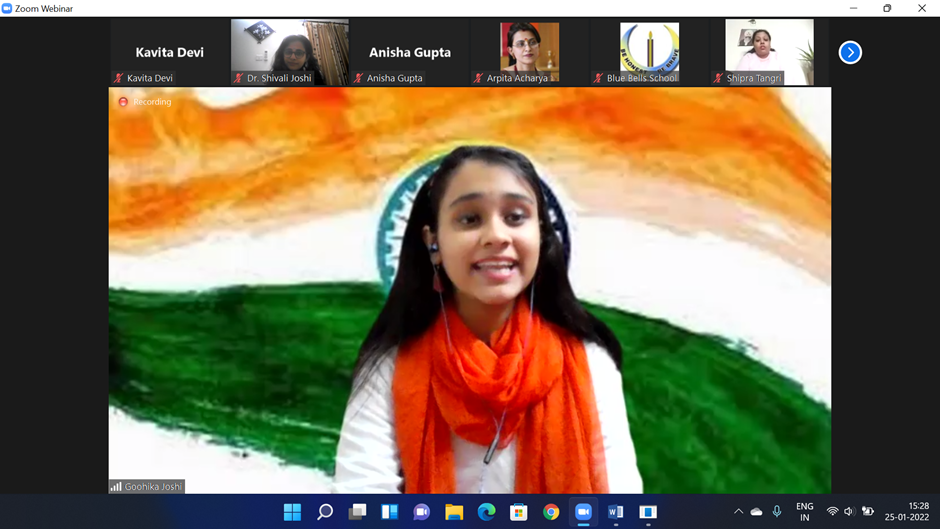Show next participants with the blue arrow

(850, 52)
